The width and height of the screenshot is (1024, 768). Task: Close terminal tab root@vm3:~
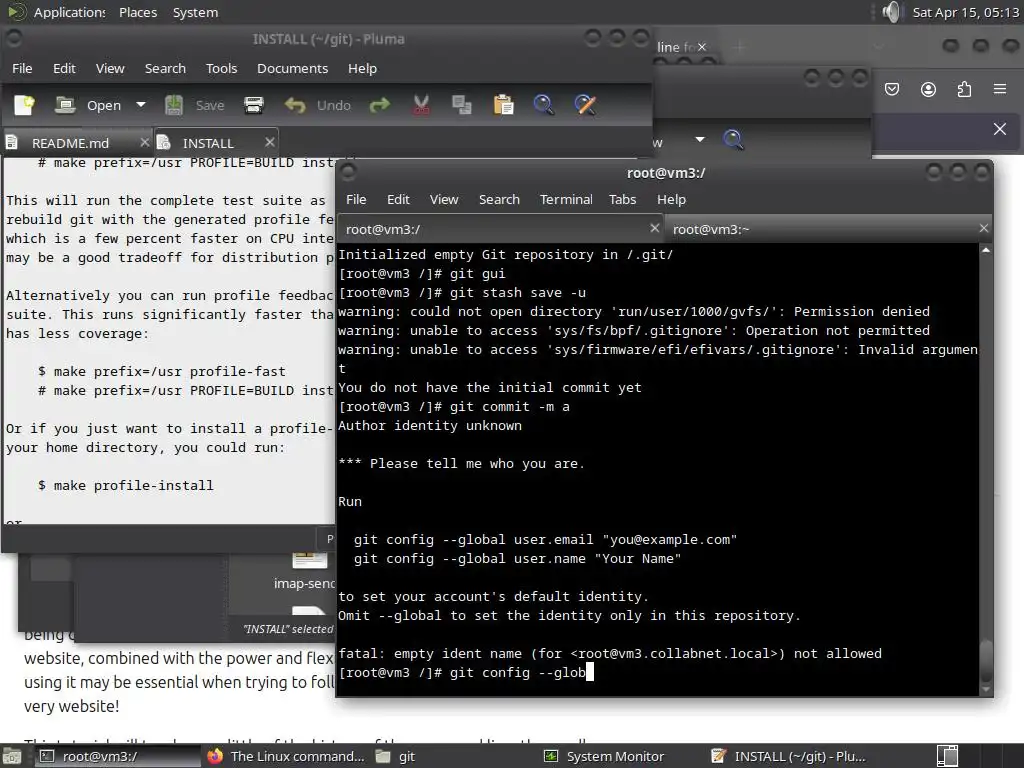coord(984,228)
